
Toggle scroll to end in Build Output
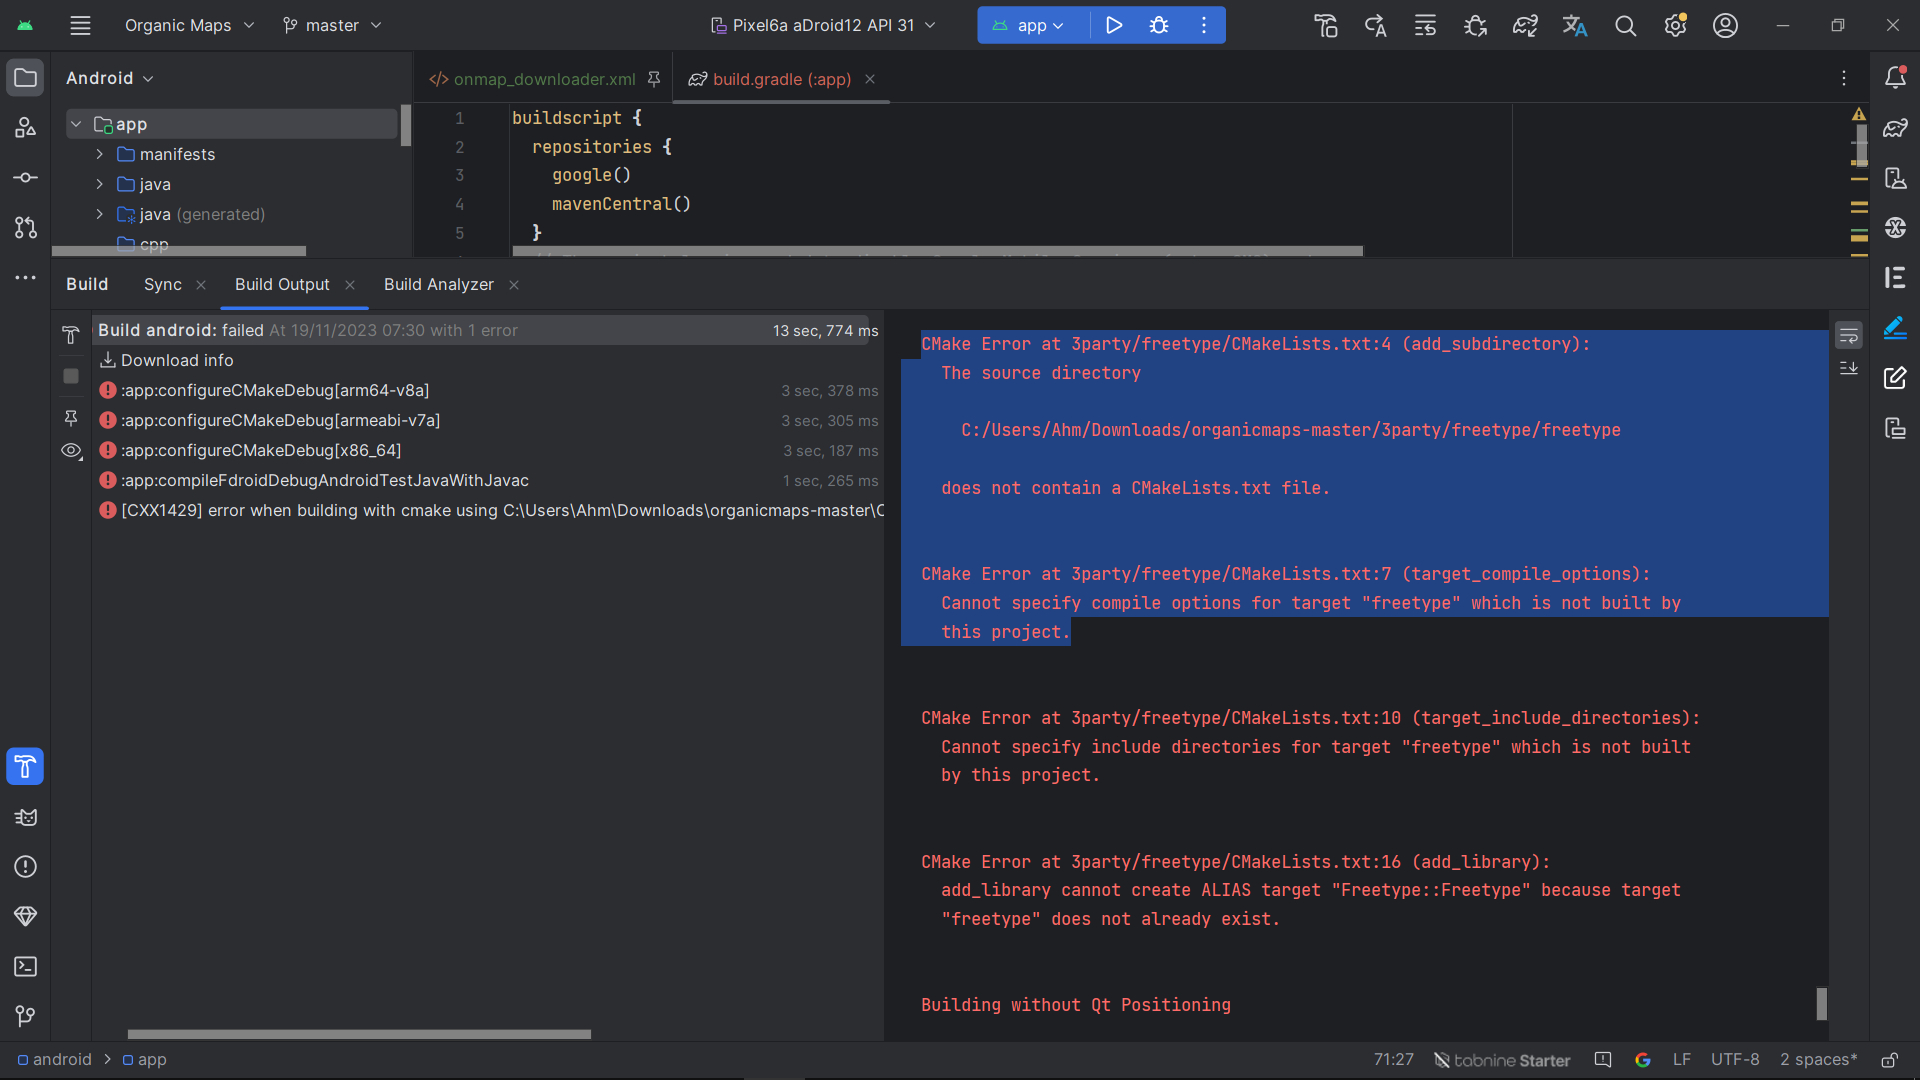coord(1850,368)
